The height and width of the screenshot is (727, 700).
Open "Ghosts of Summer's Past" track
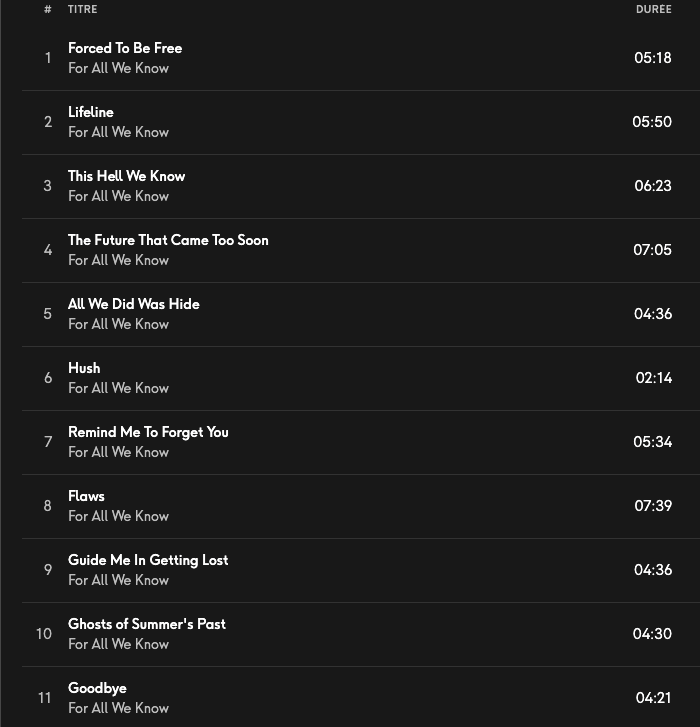(x=147, y=624)
